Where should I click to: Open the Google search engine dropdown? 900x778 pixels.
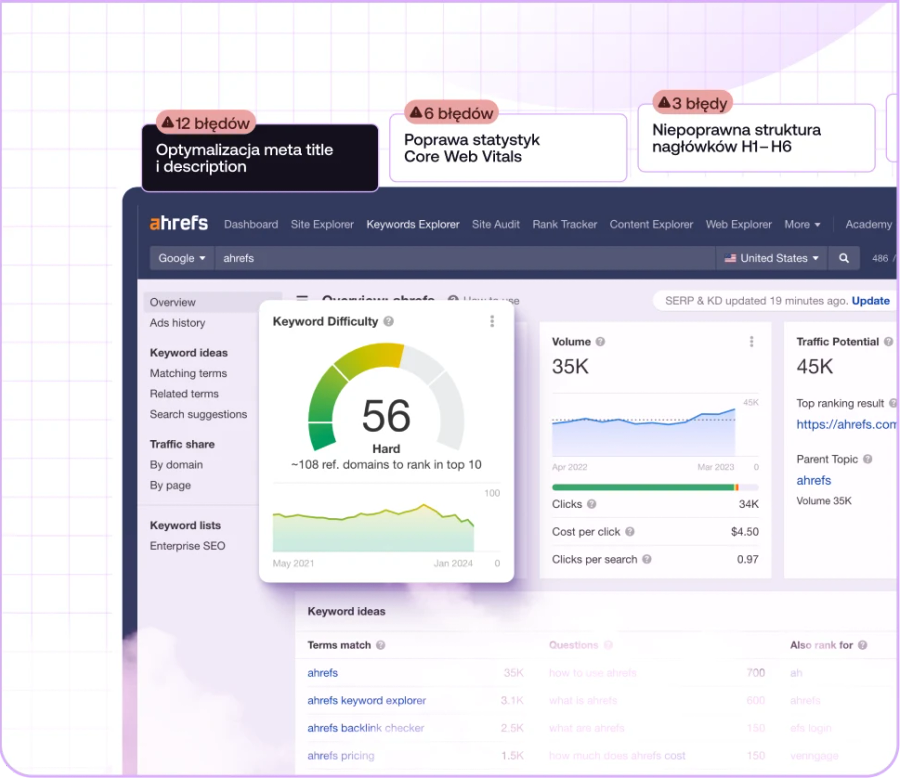coord(181,258)
